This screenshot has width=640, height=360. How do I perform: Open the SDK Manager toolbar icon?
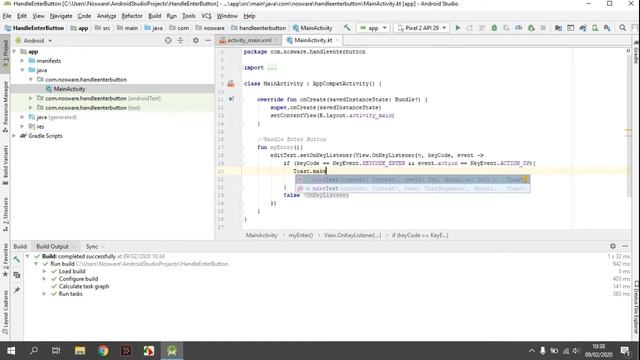coord(607,28)
